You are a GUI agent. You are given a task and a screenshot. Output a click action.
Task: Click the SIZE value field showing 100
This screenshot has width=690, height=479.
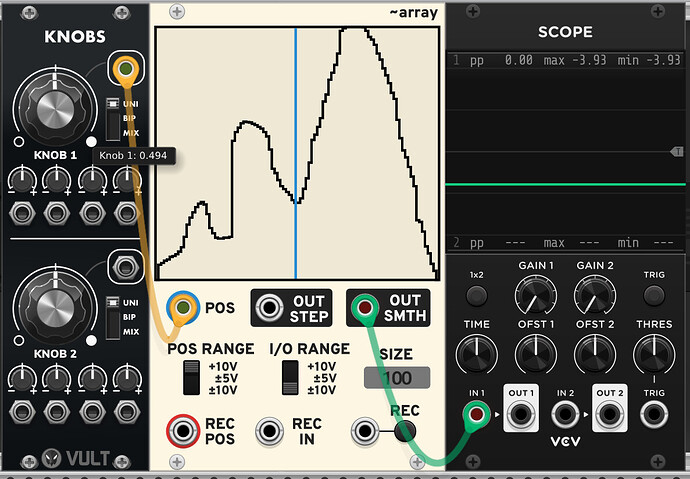point(396,378)
